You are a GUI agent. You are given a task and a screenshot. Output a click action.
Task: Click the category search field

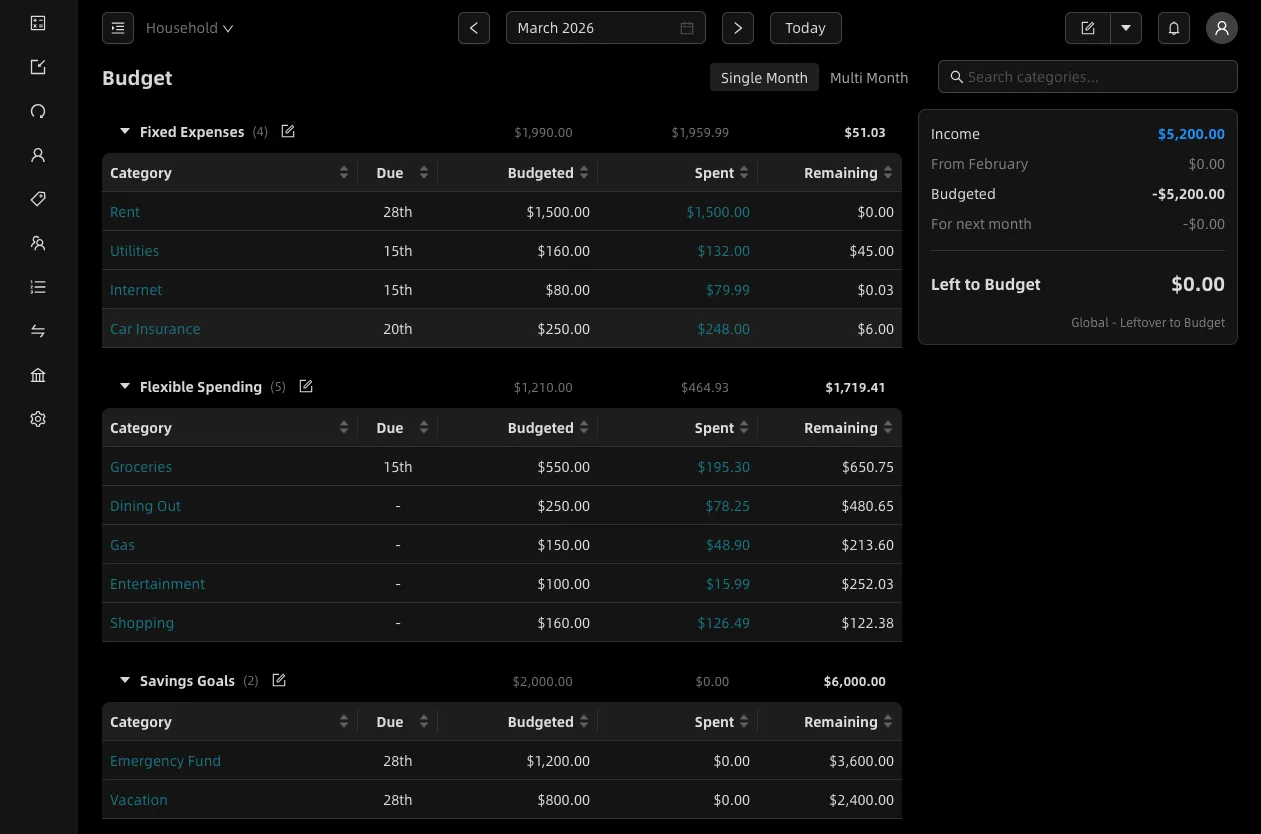pos(1086,76)
